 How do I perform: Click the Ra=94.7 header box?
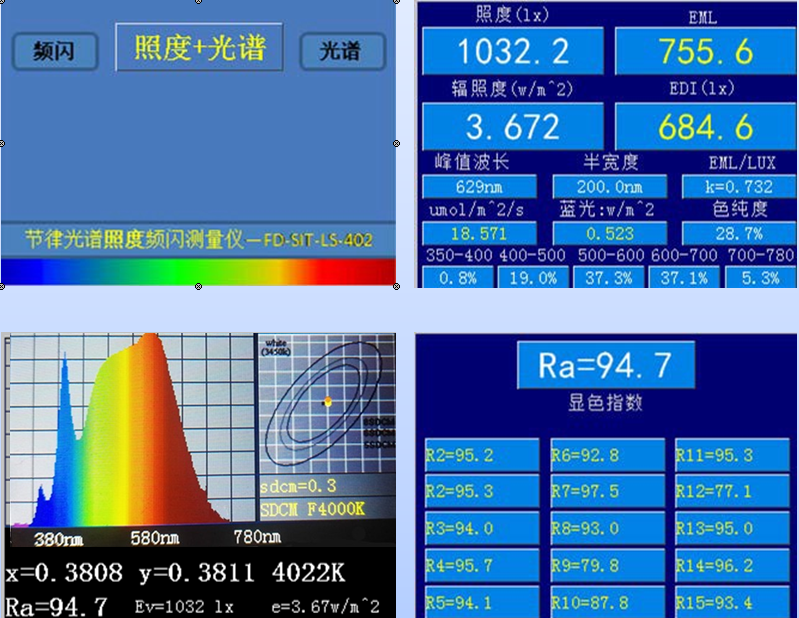click(x=604, y=365)
